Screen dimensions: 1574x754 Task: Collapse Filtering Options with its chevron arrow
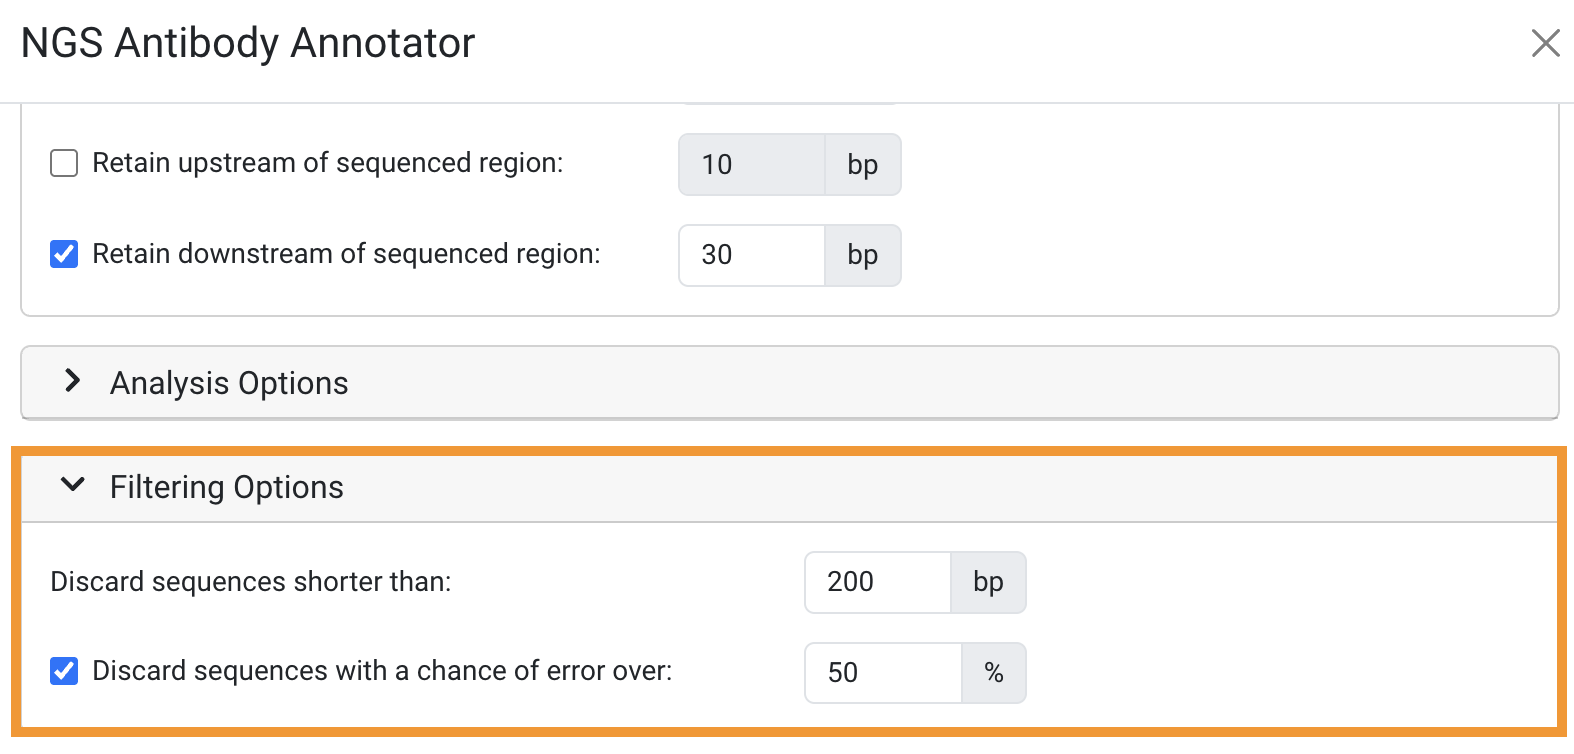pyautogui.click(x=72, y=485)
